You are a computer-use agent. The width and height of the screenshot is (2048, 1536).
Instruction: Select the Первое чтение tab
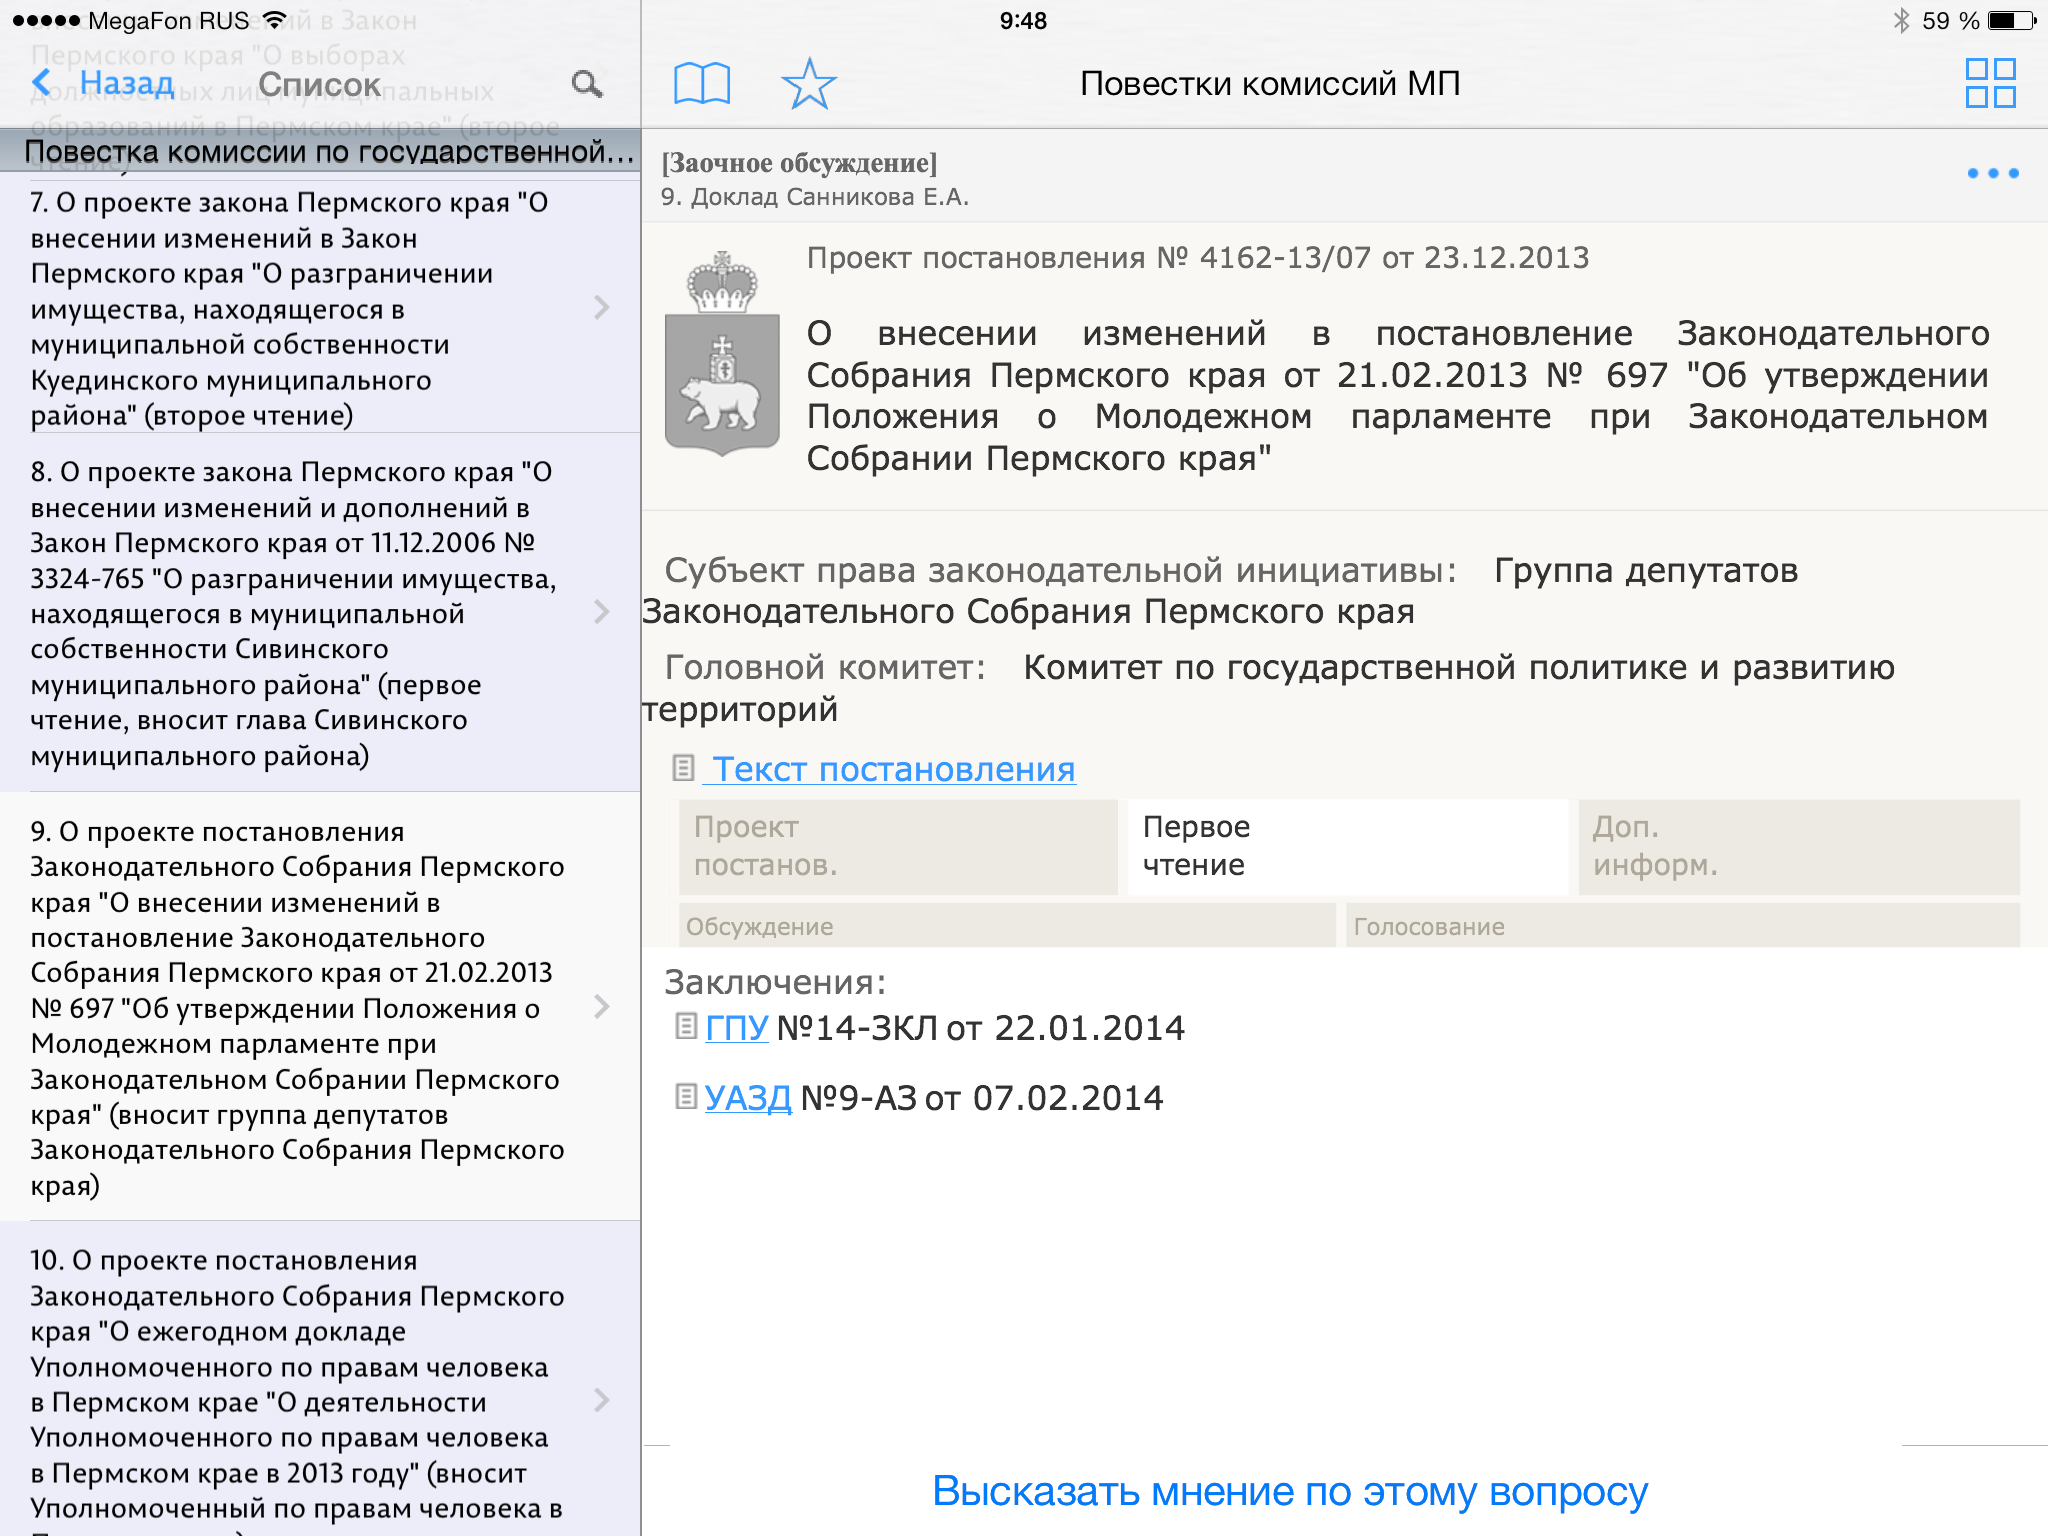click(x=1346, y=846)
